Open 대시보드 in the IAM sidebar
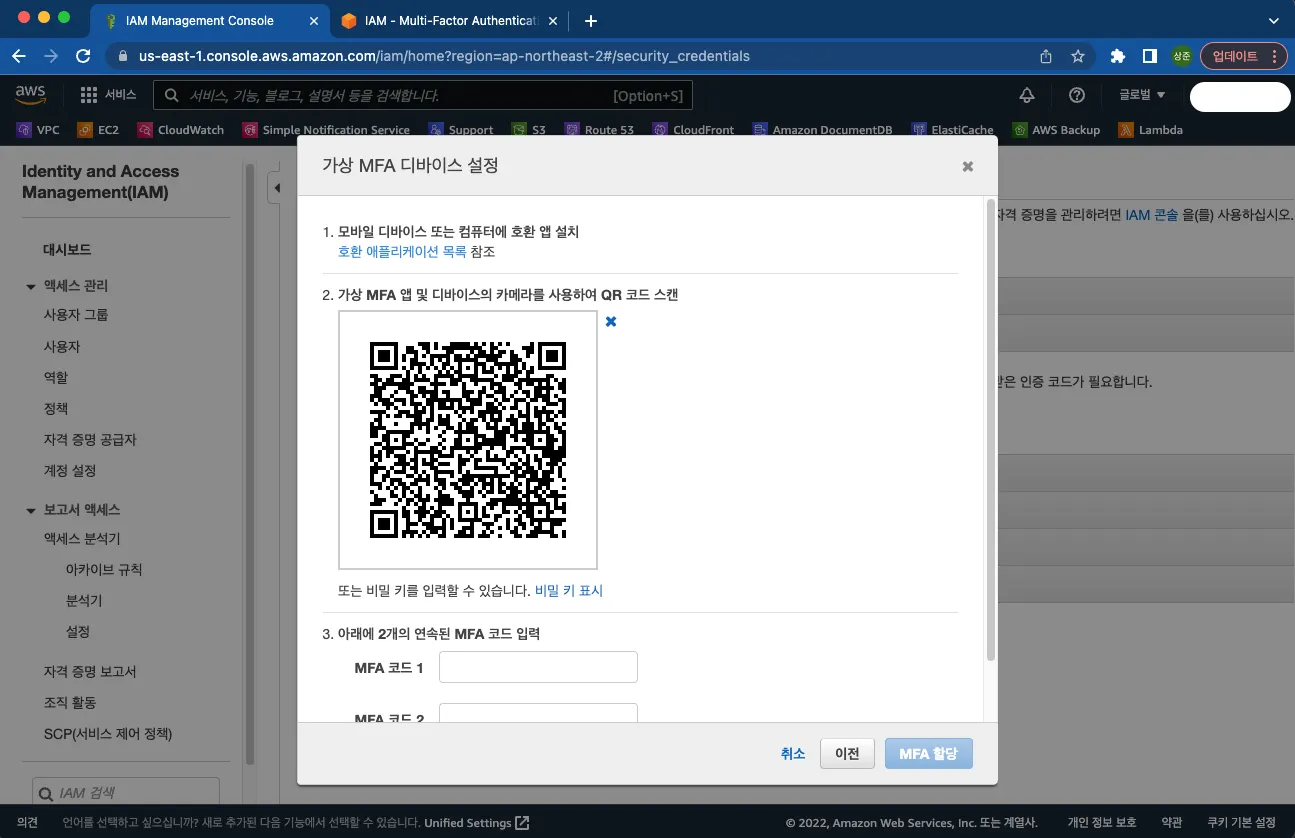The height and width of the screenshot is (838, 1295). click(x=67, y=250)
